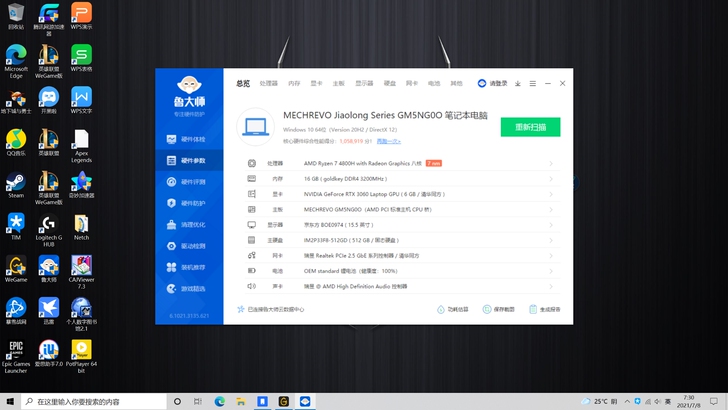Switch to 电池 tab
This screenshot has width=728, height=410.
point(434,84)
